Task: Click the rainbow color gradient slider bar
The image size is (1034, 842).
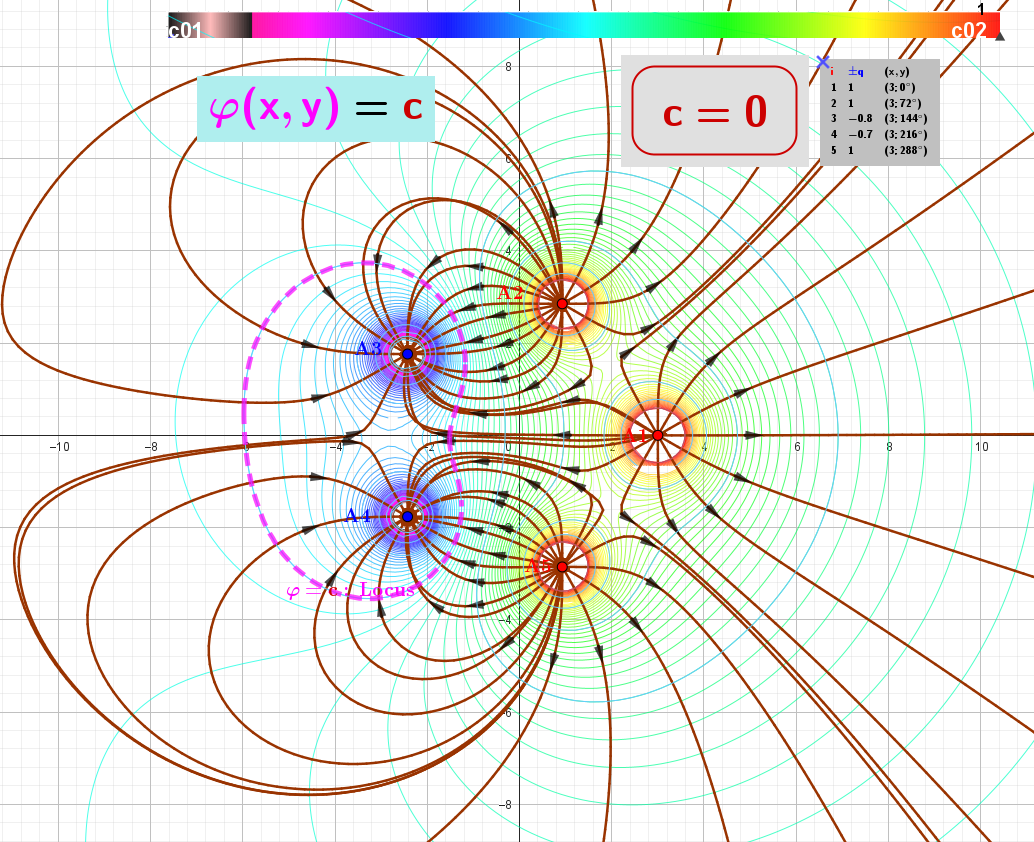Action: [584, 25]
